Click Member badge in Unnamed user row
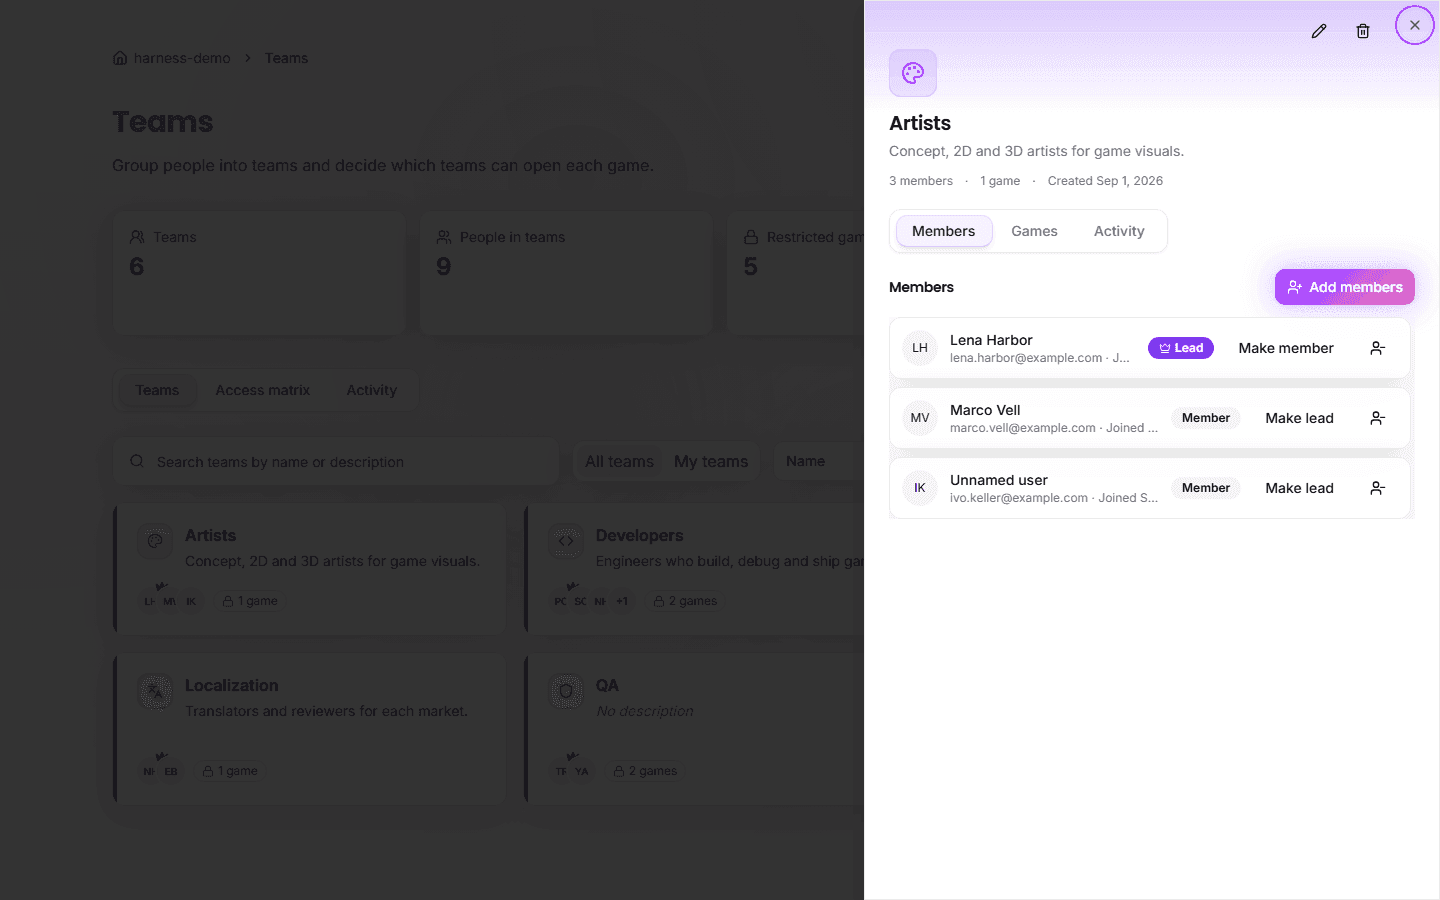This screenshot has width=1440, height=900. (x=1206, y=488)
